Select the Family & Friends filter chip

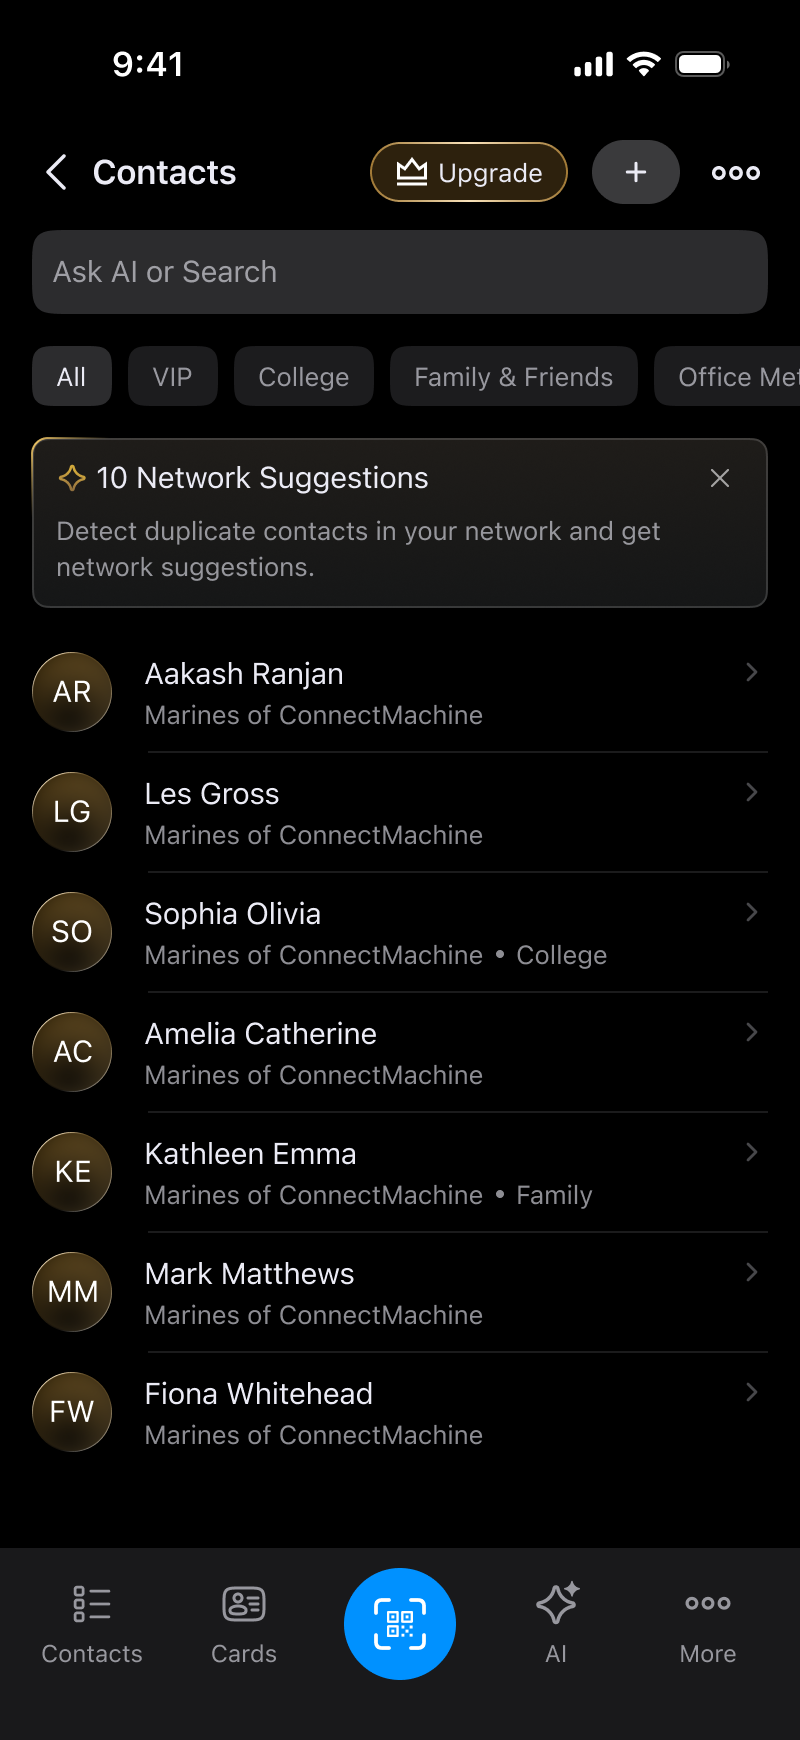click(x=513, y=377)
